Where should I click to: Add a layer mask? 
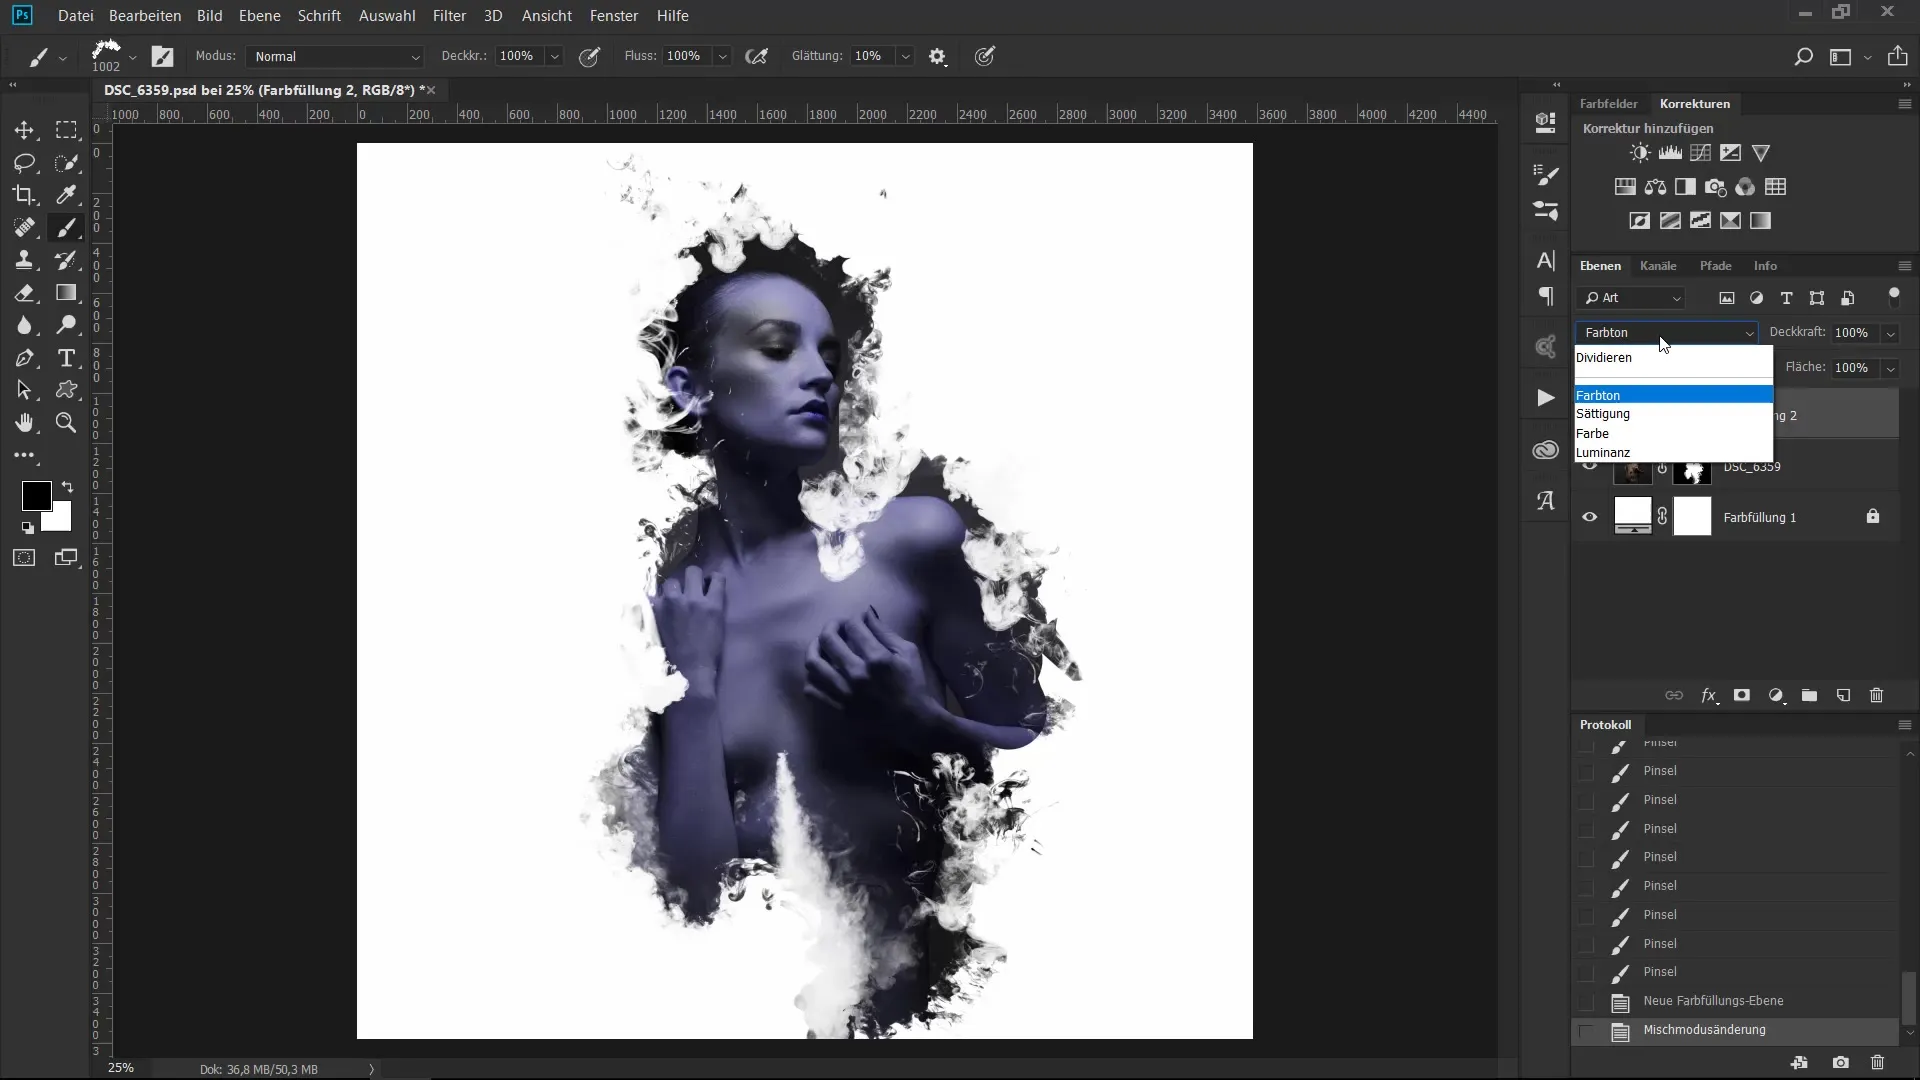(x=1742, y=695)
